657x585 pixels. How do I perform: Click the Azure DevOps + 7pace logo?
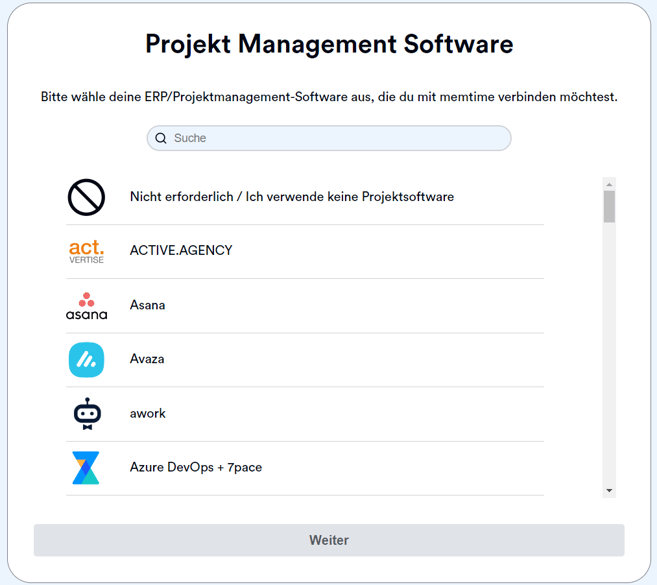(x=86, y=468)
